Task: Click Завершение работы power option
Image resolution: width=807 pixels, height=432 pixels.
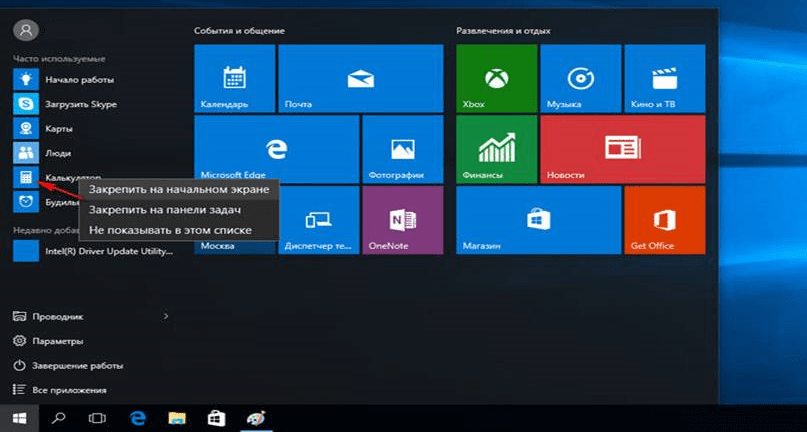Action: [76, 366]
